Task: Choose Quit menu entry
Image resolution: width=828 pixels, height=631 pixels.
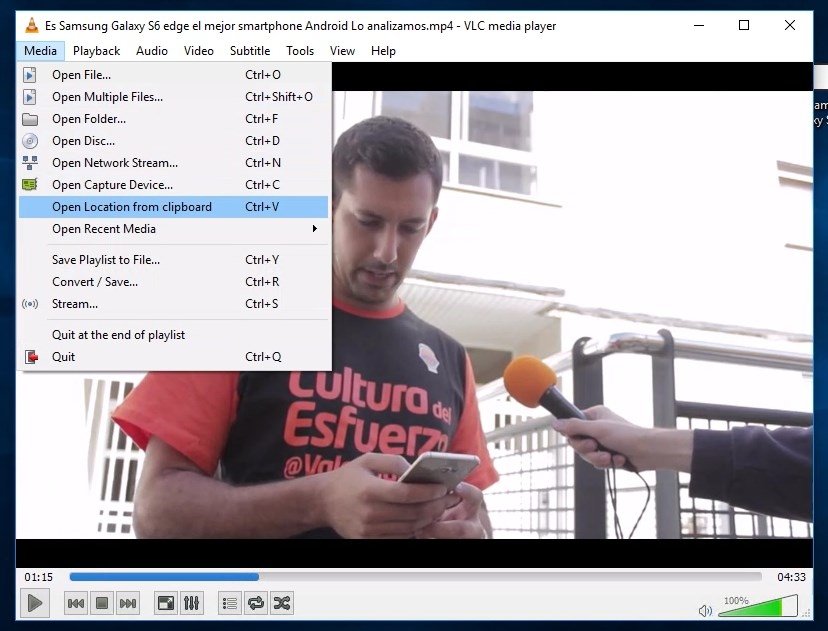Action: (173, 357)
